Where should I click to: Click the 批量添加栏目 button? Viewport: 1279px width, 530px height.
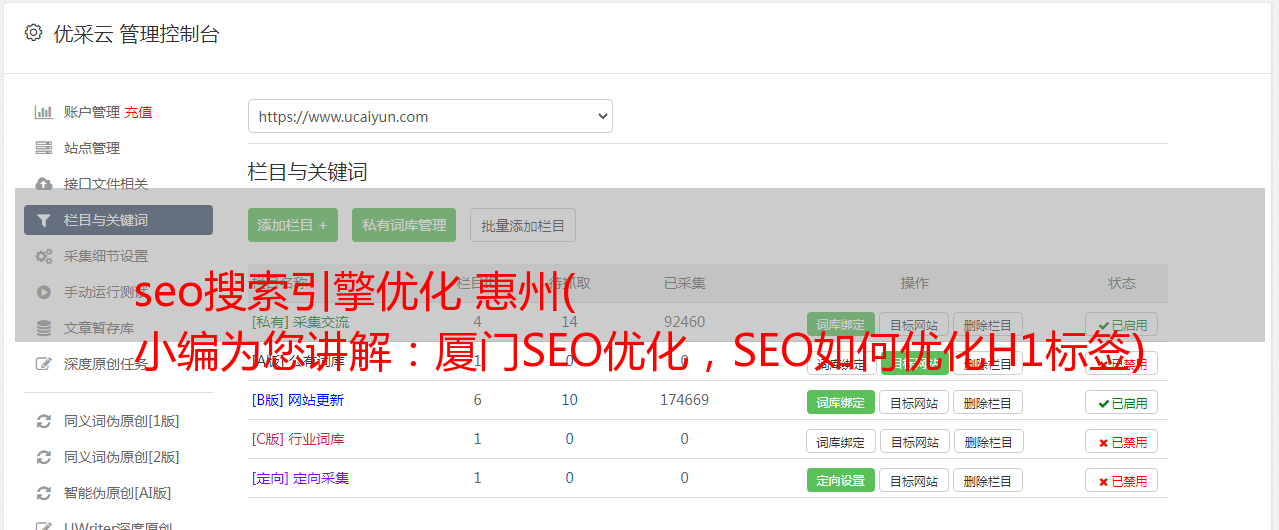coord(523,225)
